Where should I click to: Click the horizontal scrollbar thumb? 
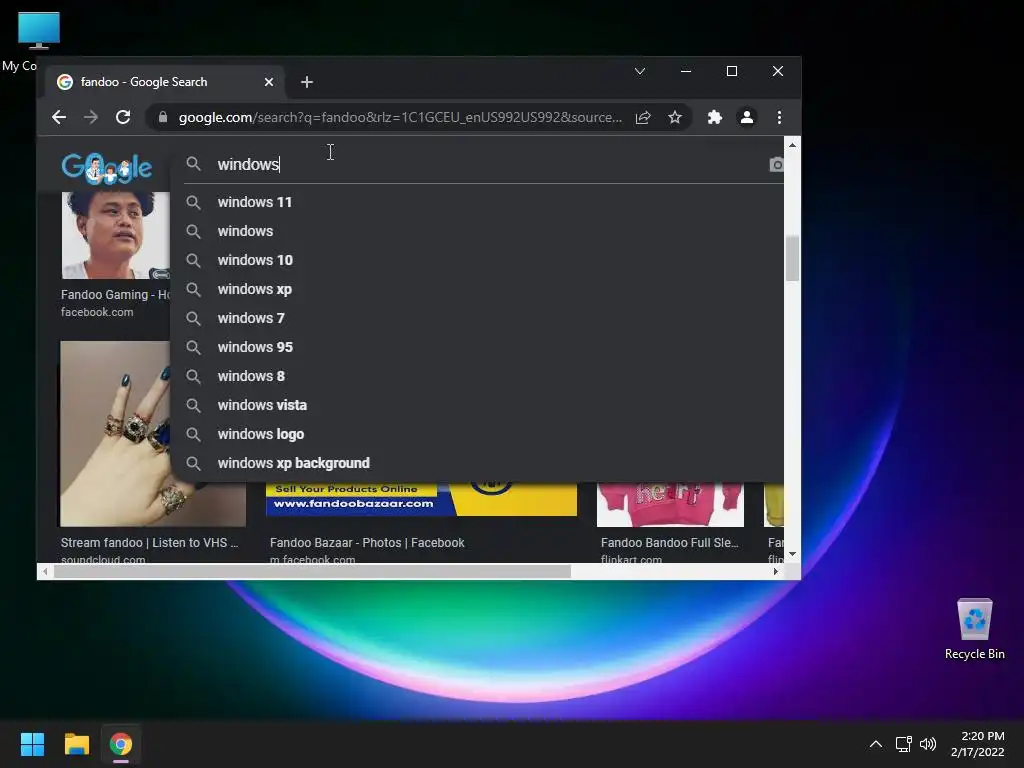[x=312, y=571]
